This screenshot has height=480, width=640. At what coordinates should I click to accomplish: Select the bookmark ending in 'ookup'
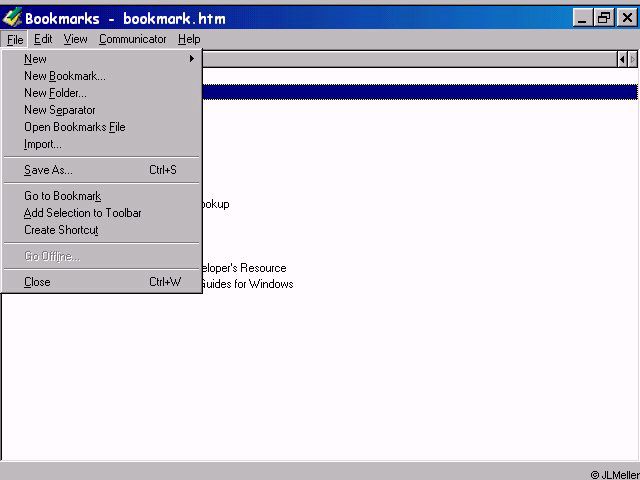pos(216,204)
